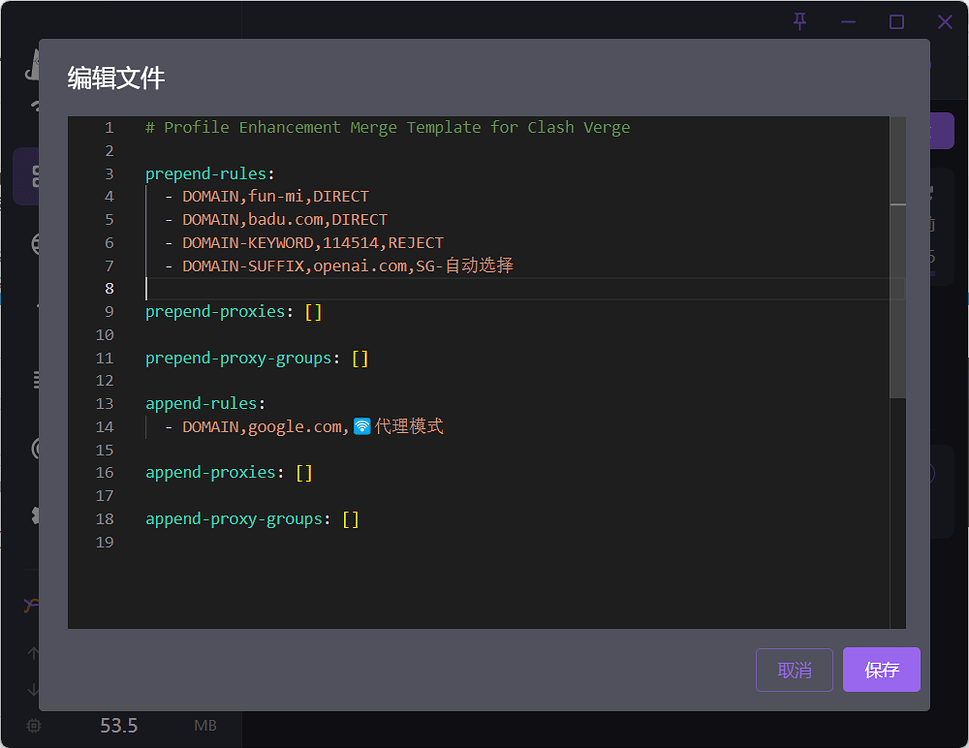Maximize the Clash Verge main window
Screen dimensions: 969x748
[x=896, y=22]
